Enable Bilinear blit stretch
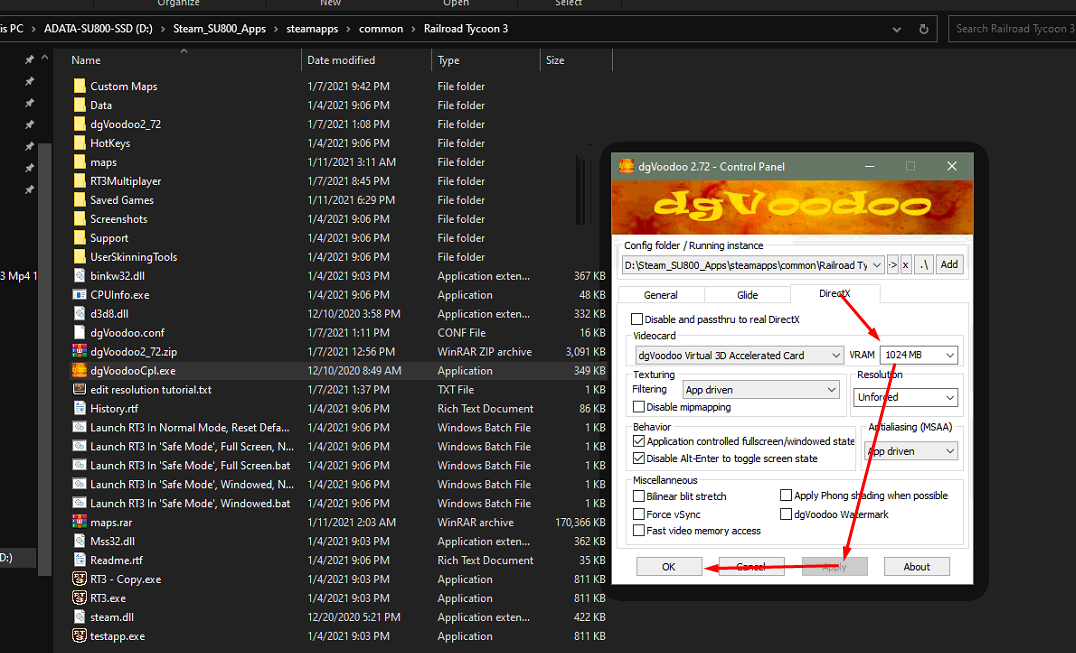This screenshot has width=1076, height=653. click(639, 496)
